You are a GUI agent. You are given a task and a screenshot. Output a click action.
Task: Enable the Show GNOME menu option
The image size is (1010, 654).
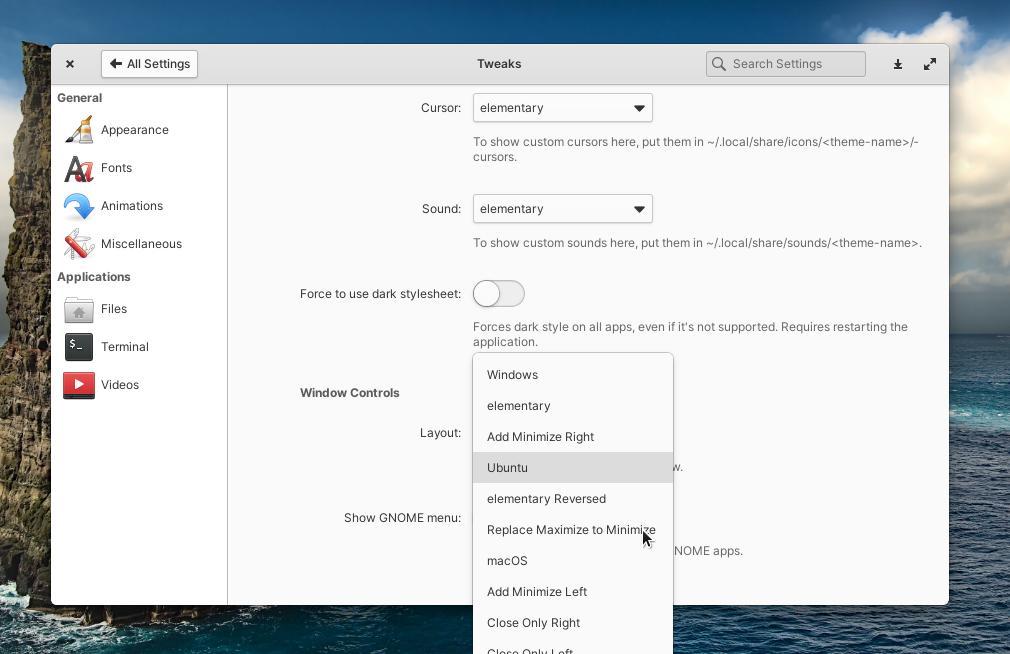pyautogui.click(x=498, y=517)
